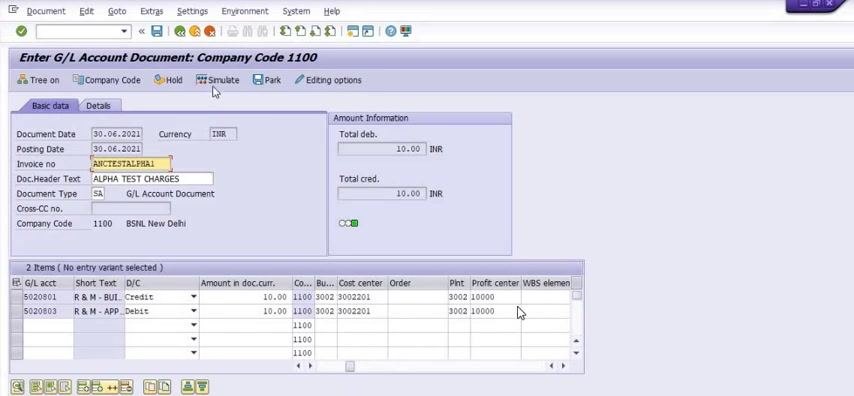Viewport: 854px width, 396px height.
Task: Open D/C dropdown in first empty row
Action: coord(193,325)
